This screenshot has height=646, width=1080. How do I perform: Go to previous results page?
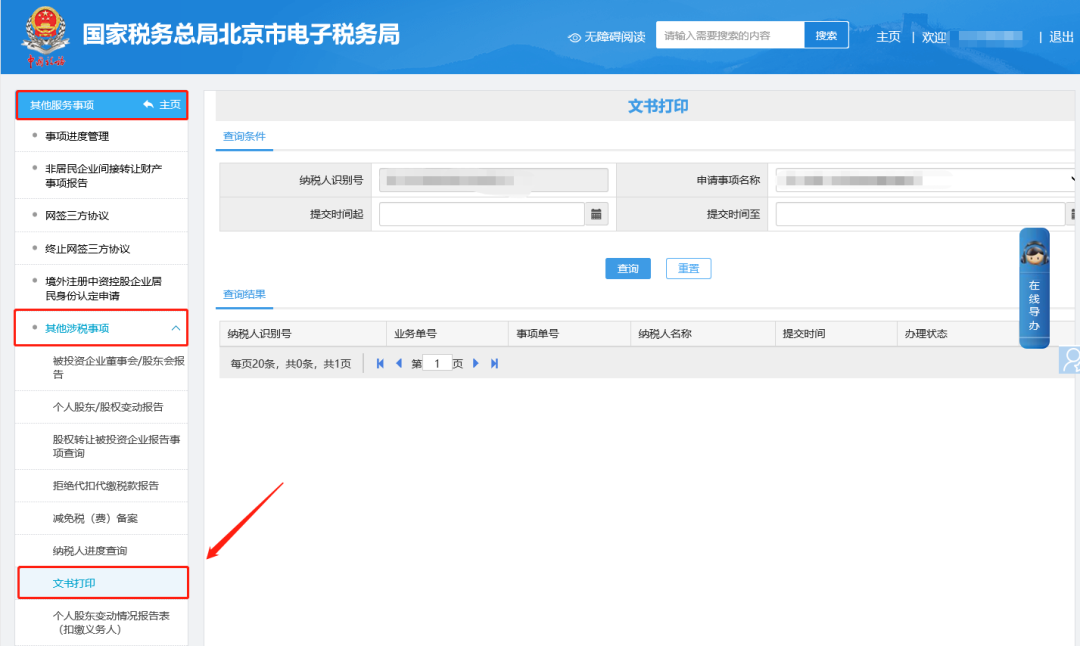(399, 364)
